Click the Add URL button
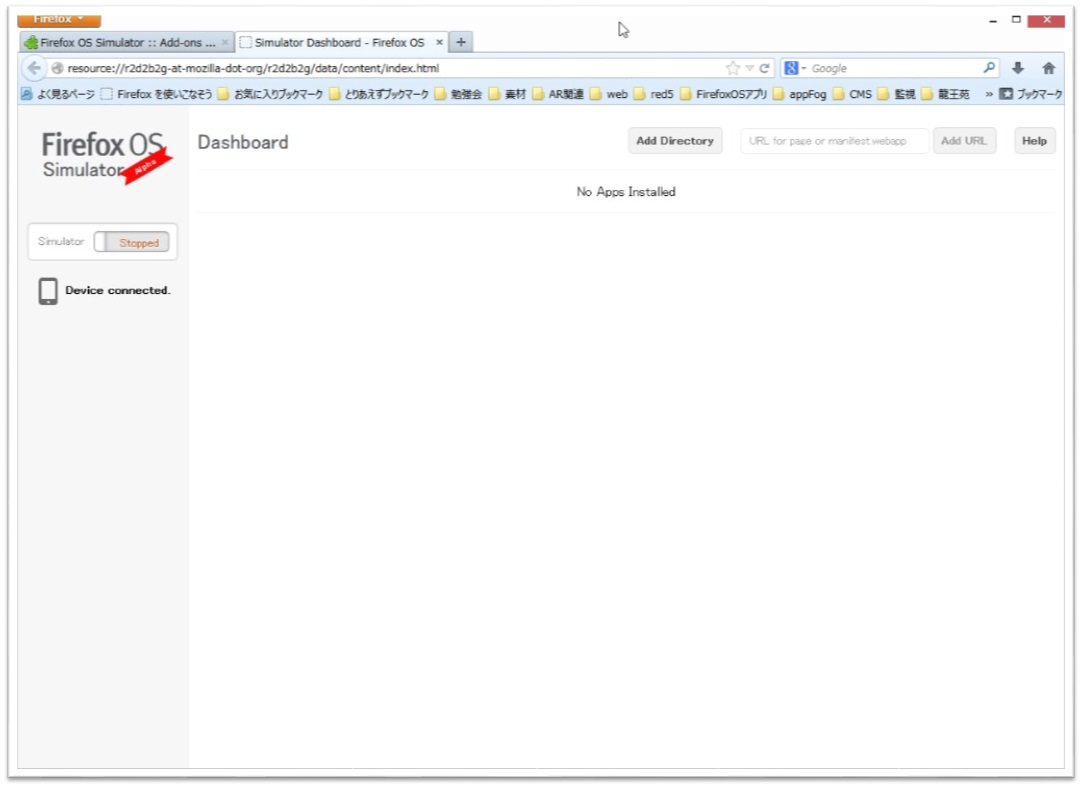This screenshot has height=788, width=1082. [964, 141]
